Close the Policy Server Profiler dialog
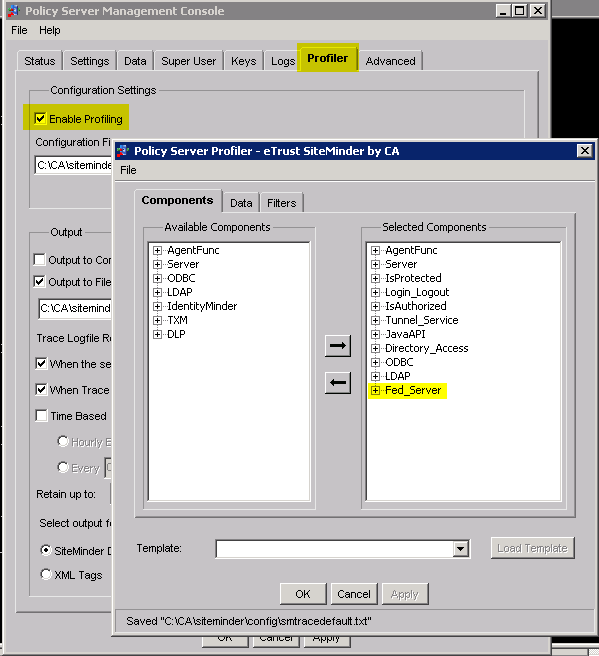 click(584, 151)
